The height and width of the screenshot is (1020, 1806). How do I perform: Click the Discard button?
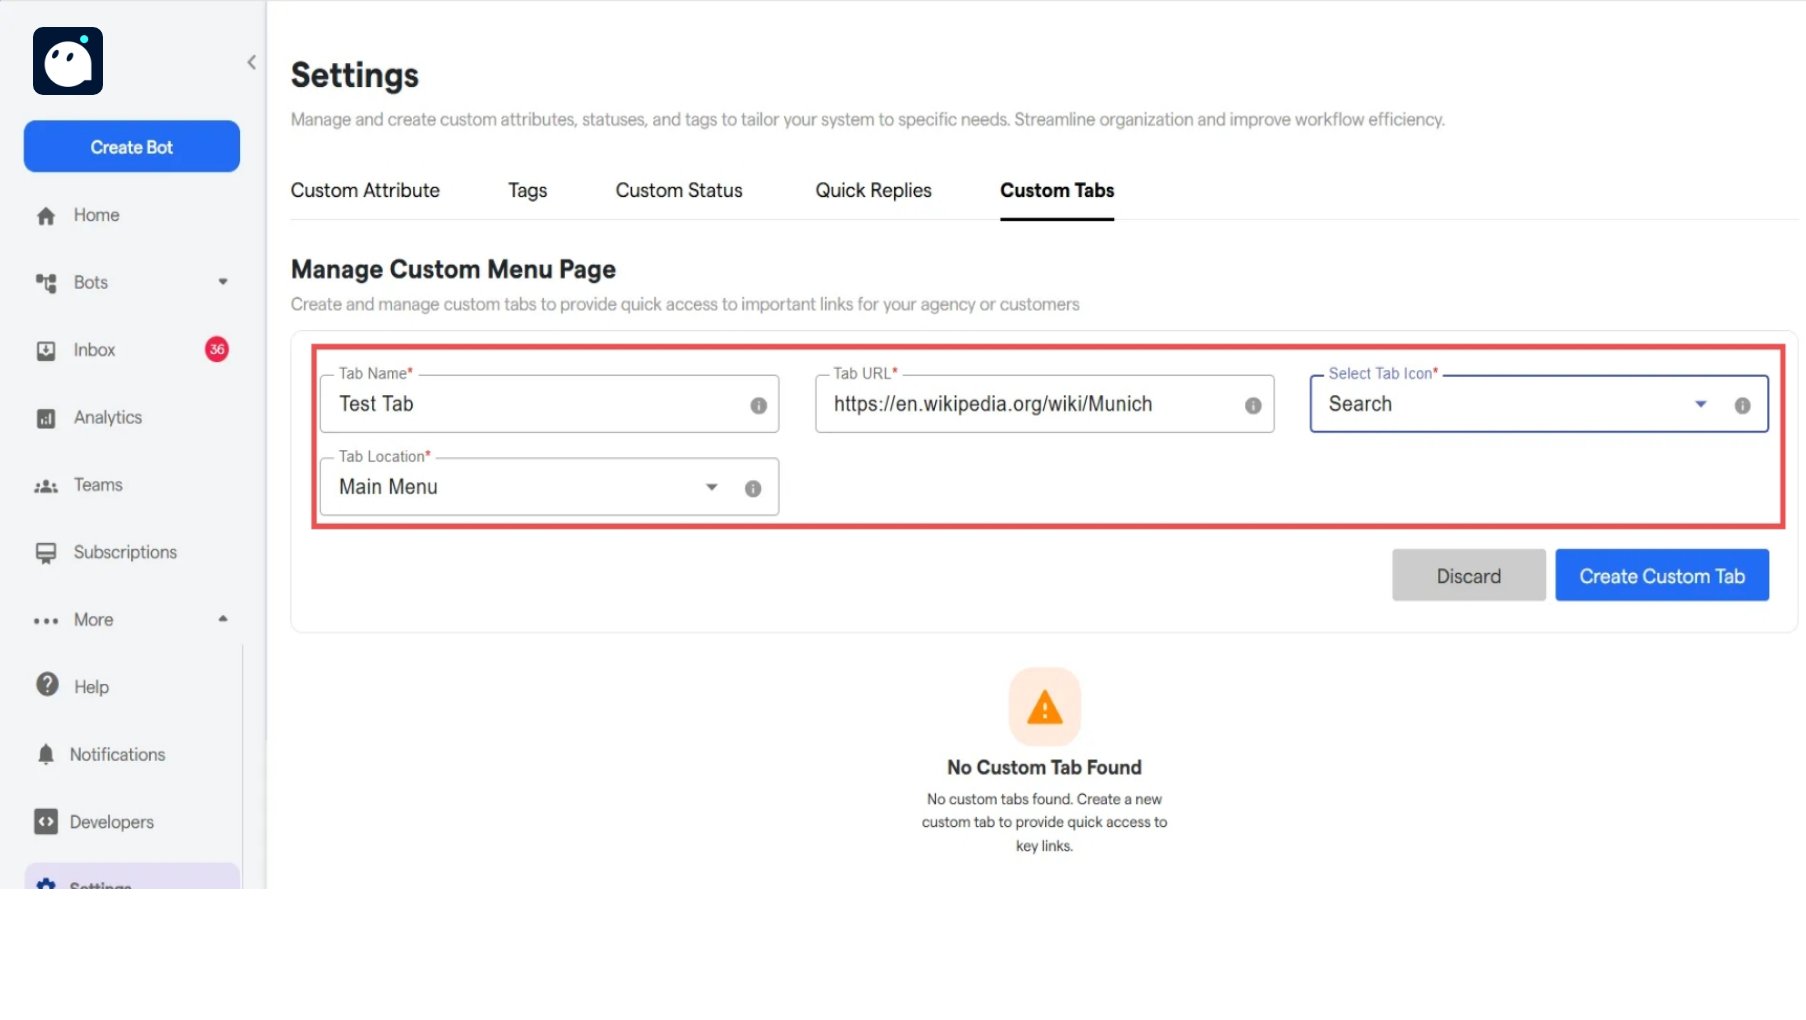coord(1469,575)
